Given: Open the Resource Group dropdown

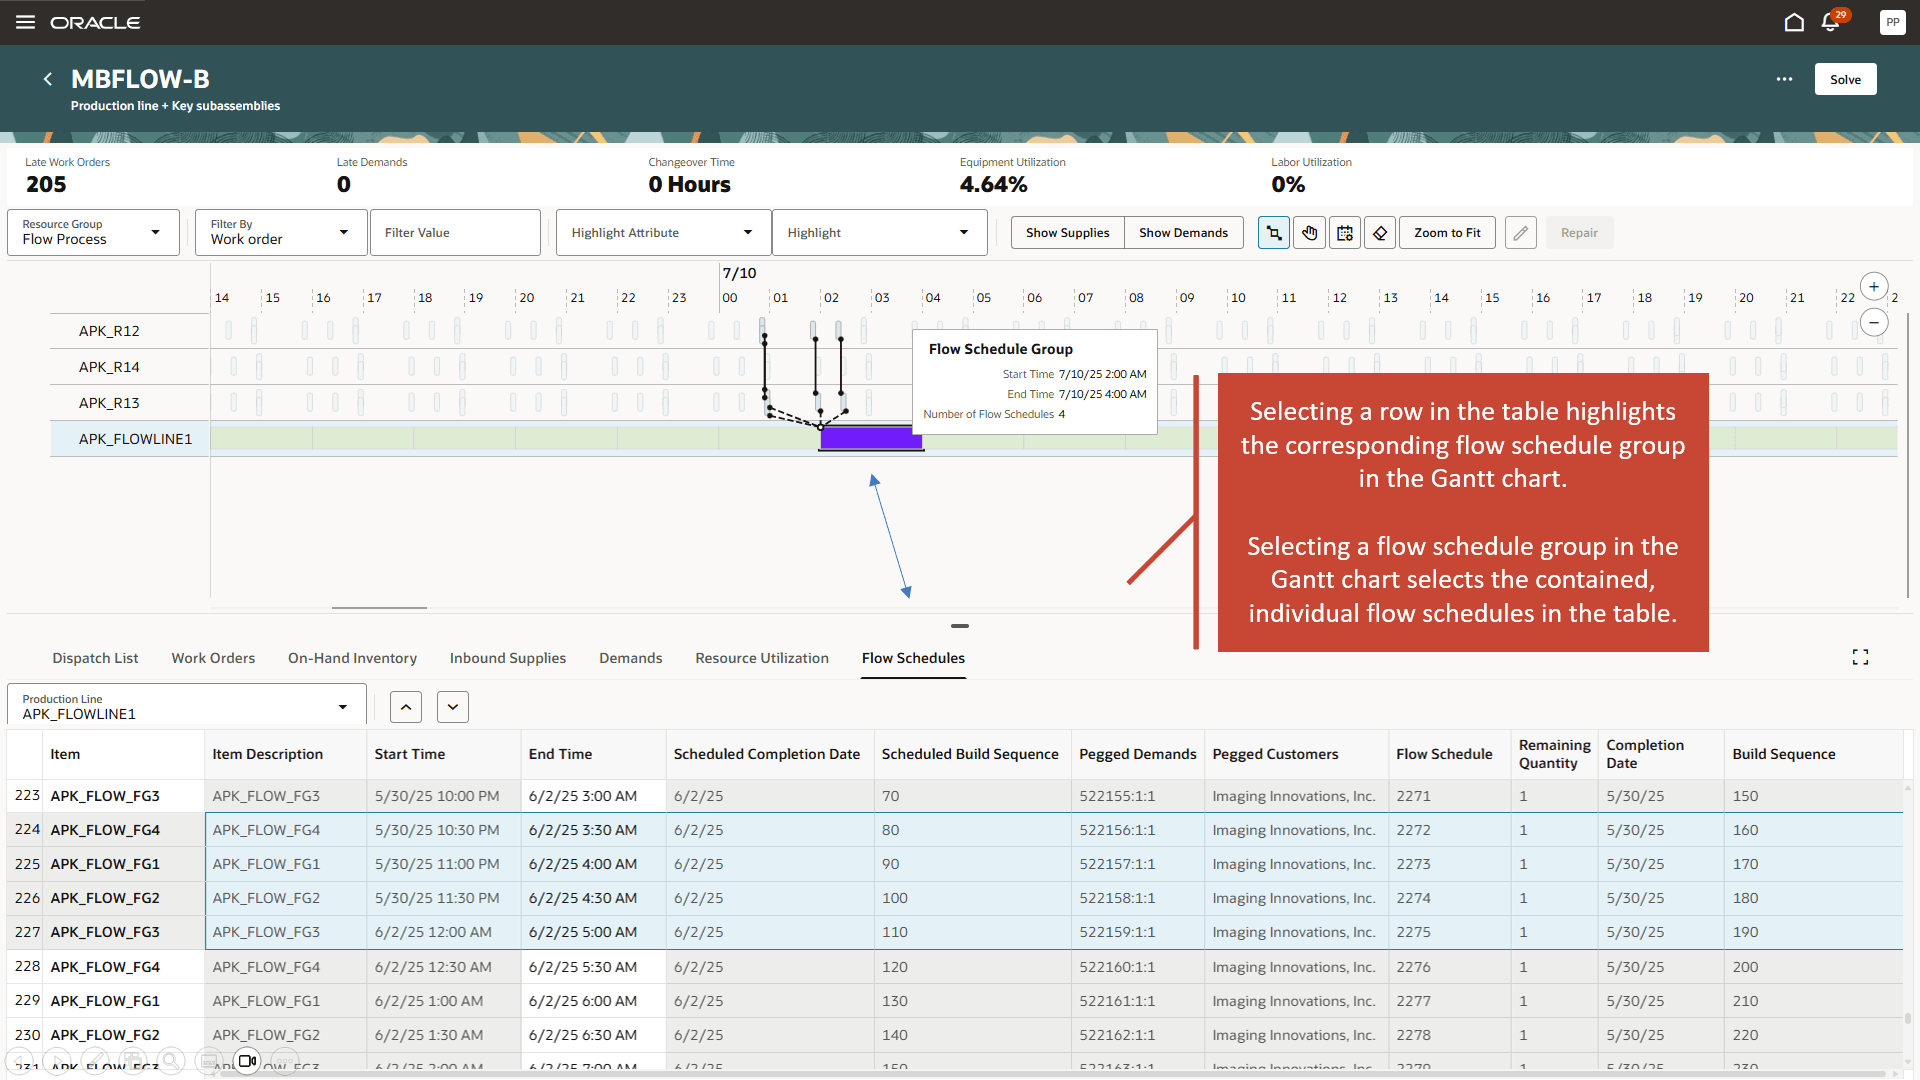Looking at the screenshot, I should tap(93, 232).
